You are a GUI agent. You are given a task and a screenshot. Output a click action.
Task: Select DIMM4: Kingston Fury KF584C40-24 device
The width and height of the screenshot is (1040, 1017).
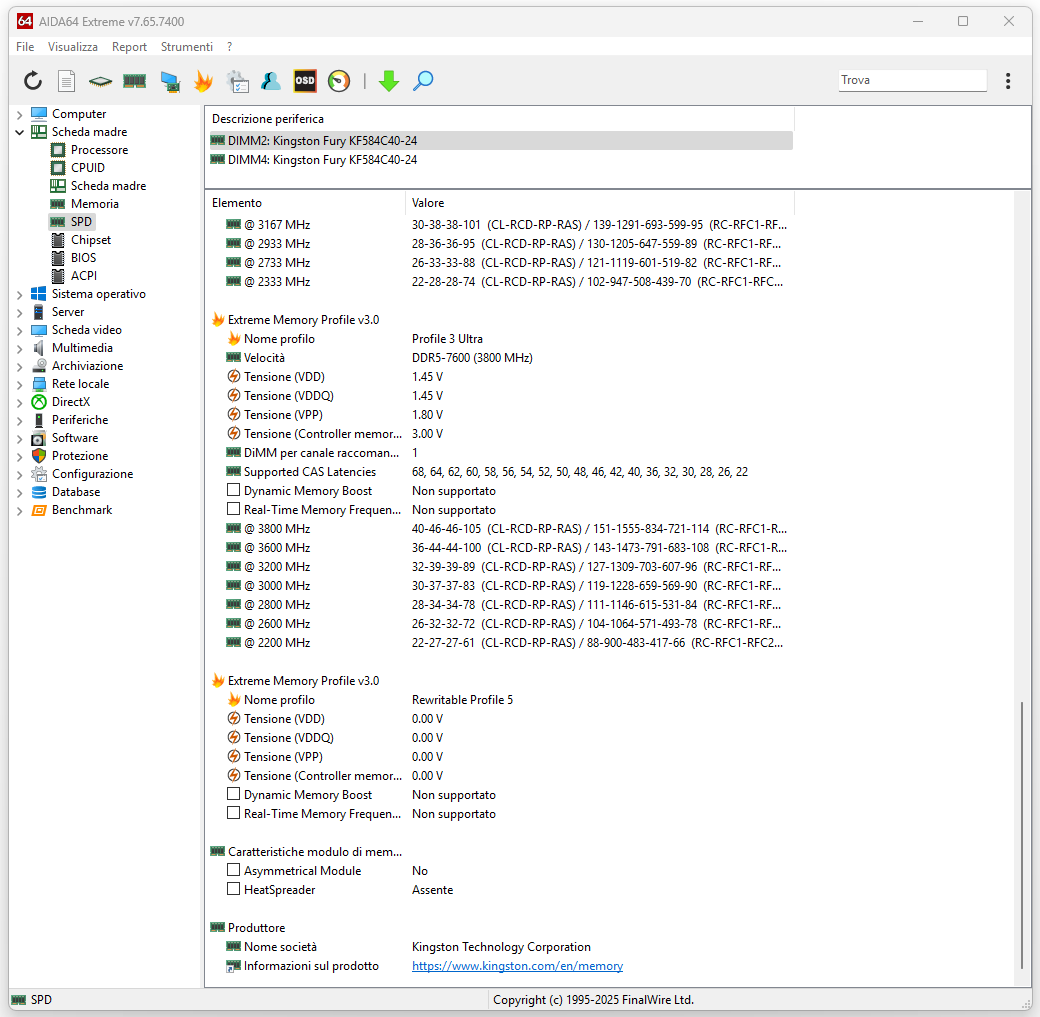tap(501, 160)
